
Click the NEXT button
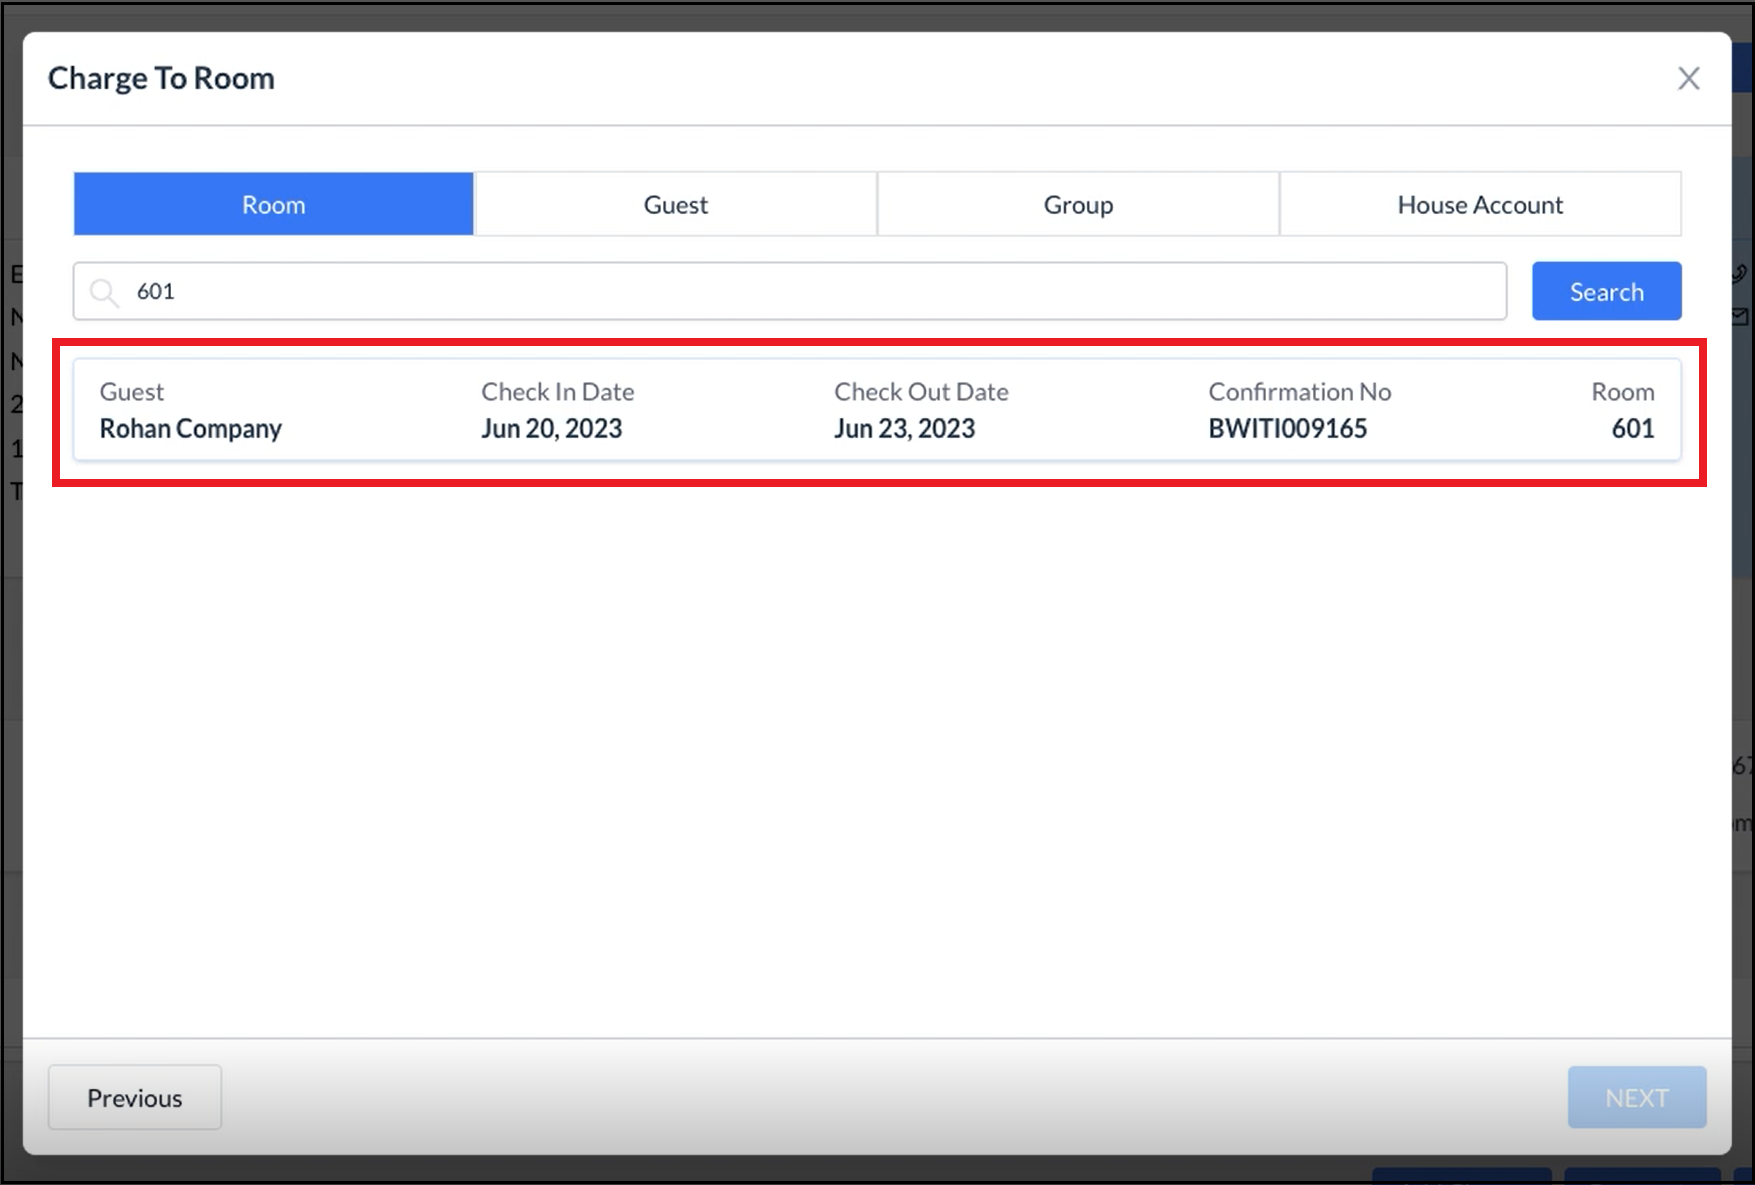(x=1637, y=1097)
